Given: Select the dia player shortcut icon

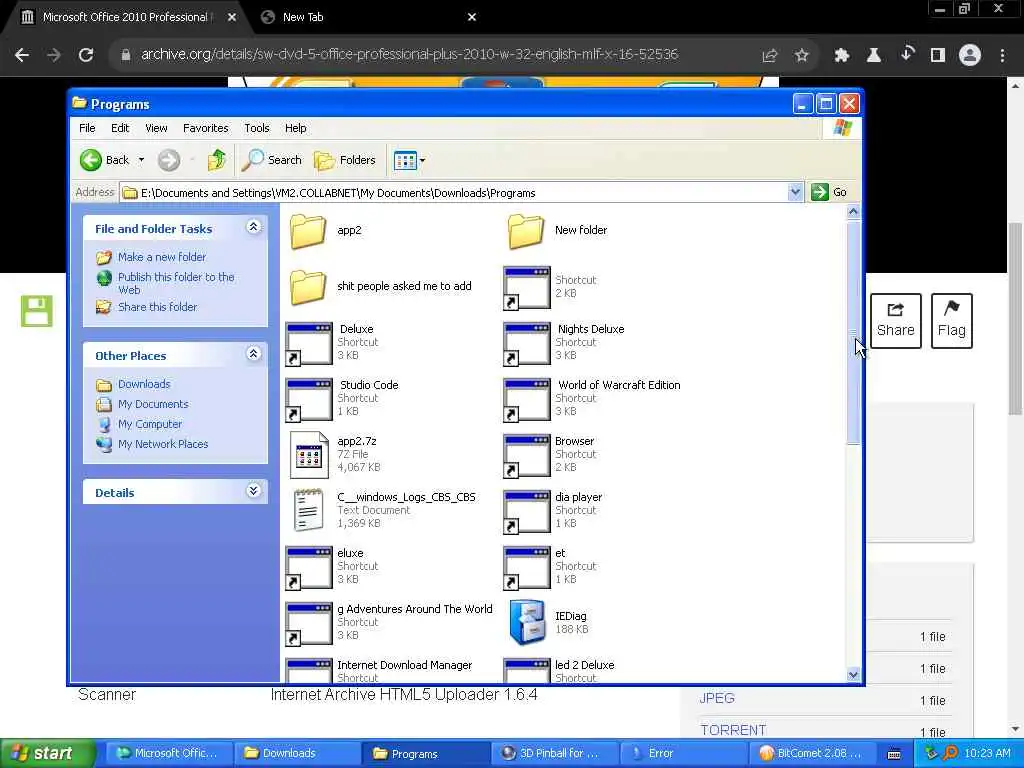Looking at the screenshot, I should [526, 512].
